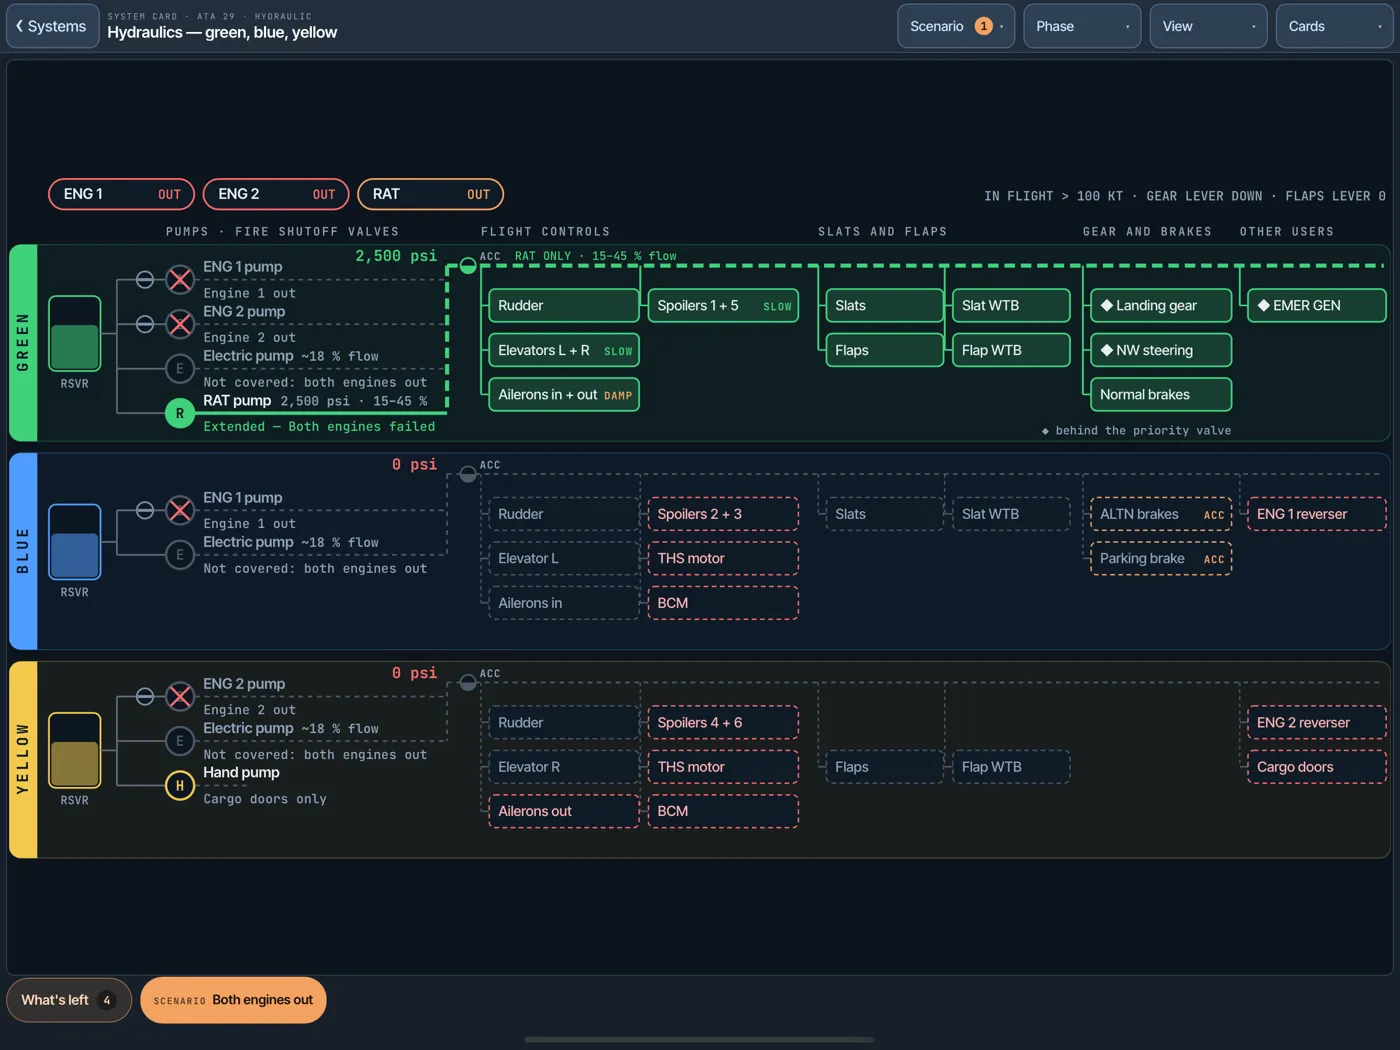Click the horizontal scrollbar at the bottom
The image size is (1400, 1050).
tap(700, 1040)
